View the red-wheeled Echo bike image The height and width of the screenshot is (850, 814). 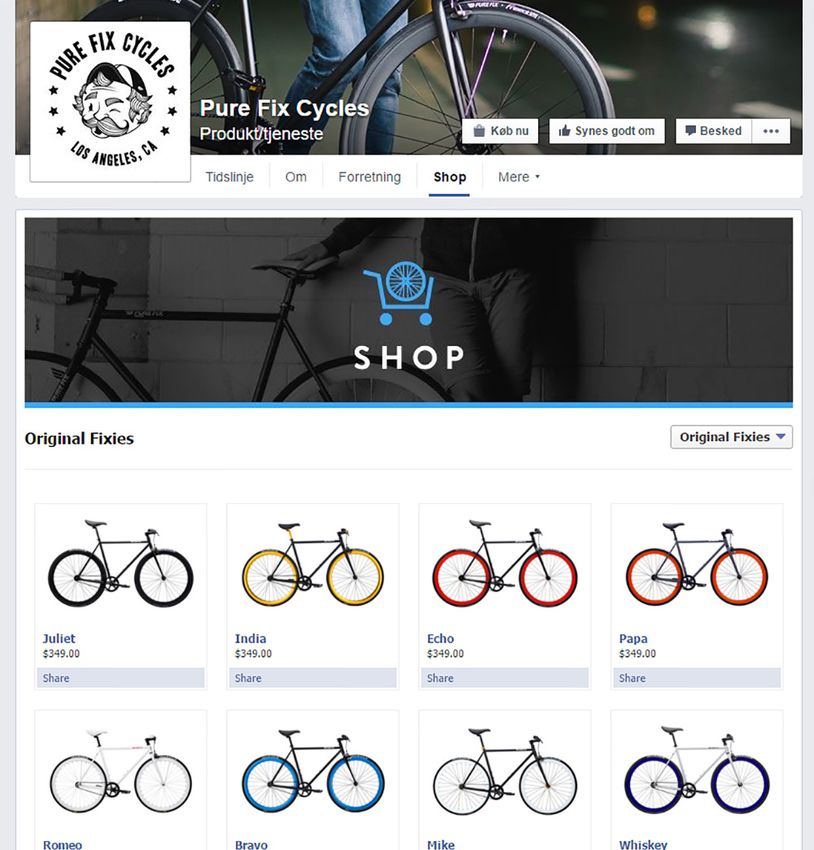(505, 563)
